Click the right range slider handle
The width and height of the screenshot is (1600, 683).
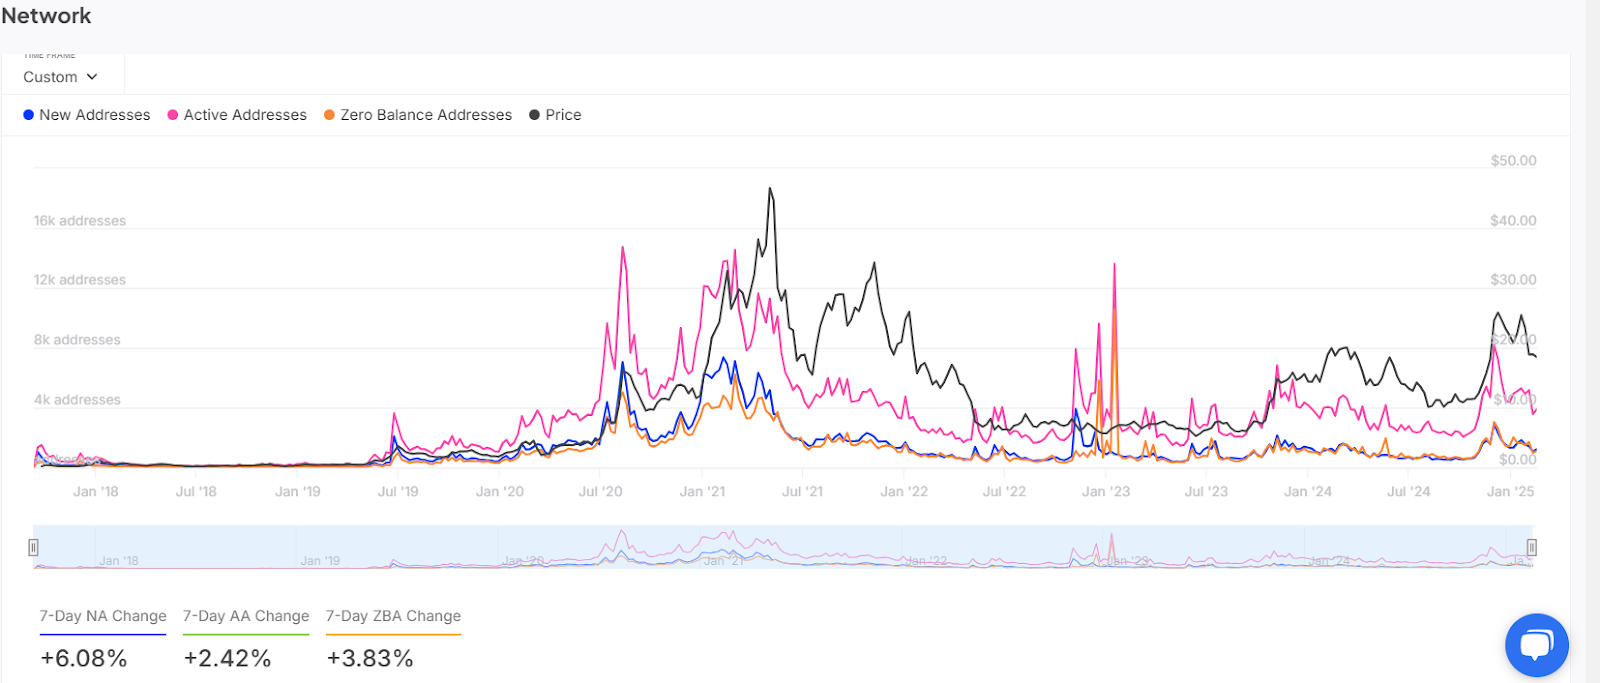(1531, 547)
